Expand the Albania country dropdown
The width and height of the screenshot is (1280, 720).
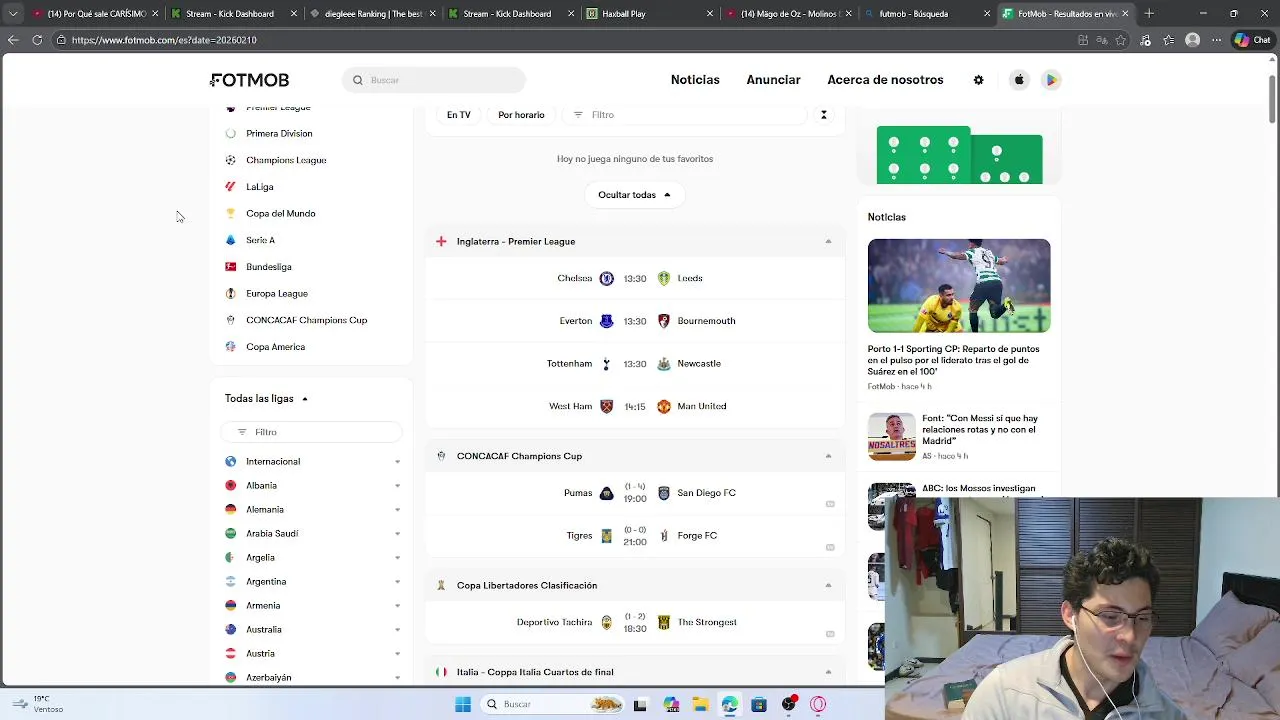[397, 486]
